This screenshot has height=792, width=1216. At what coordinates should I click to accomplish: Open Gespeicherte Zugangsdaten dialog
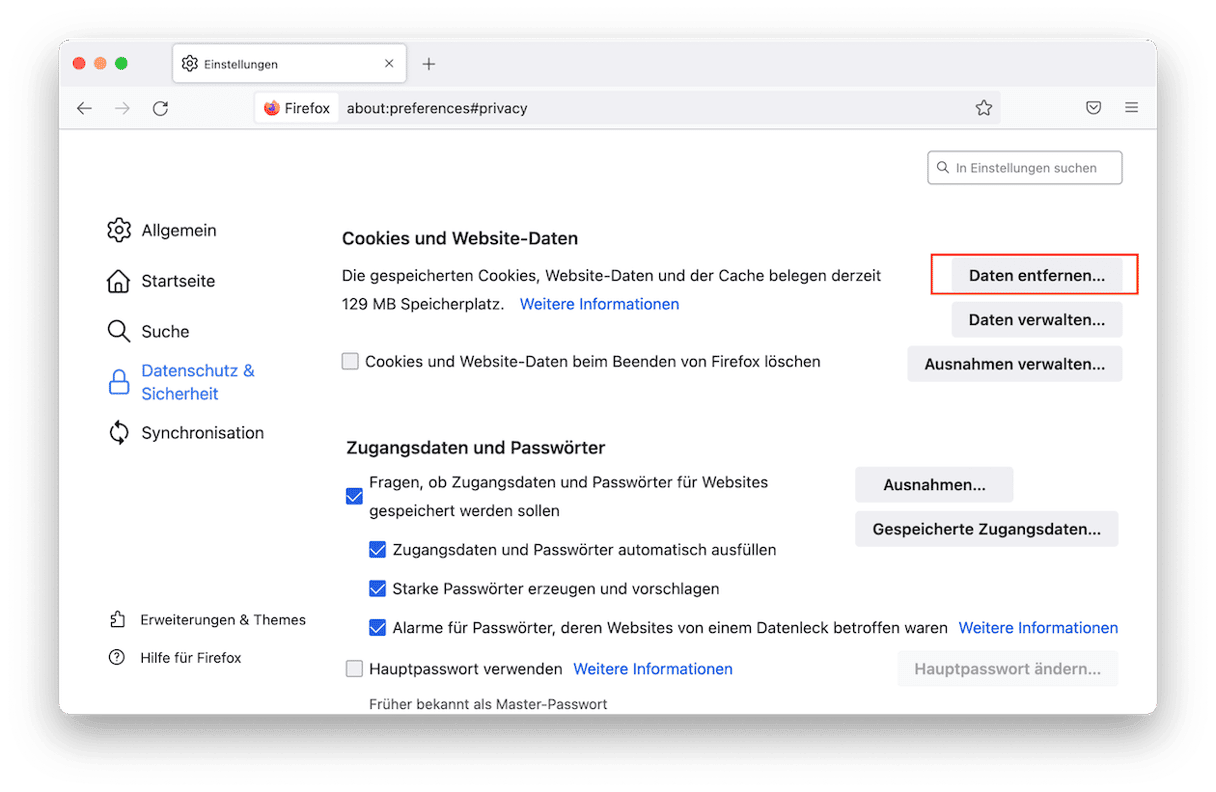point(986,529)
